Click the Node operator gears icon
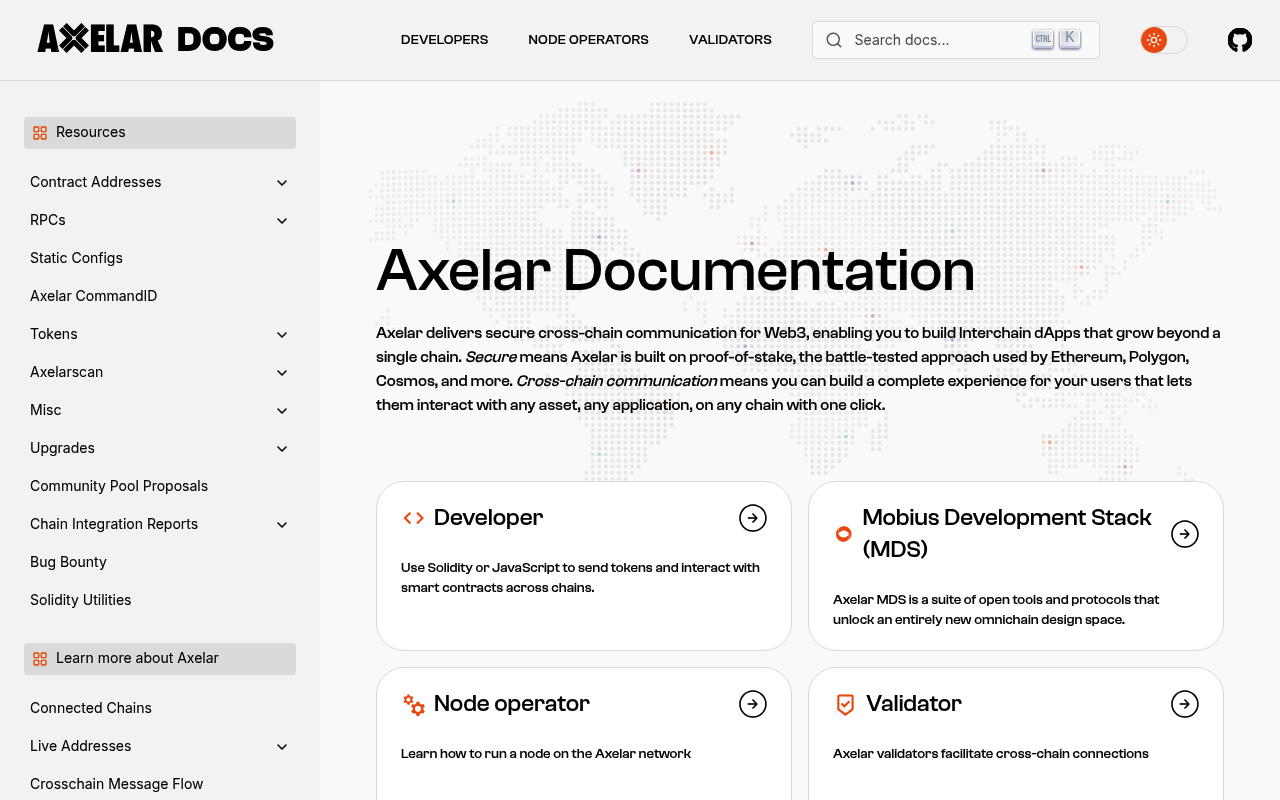Screen dimensions: 1280x800 (413, 704)
